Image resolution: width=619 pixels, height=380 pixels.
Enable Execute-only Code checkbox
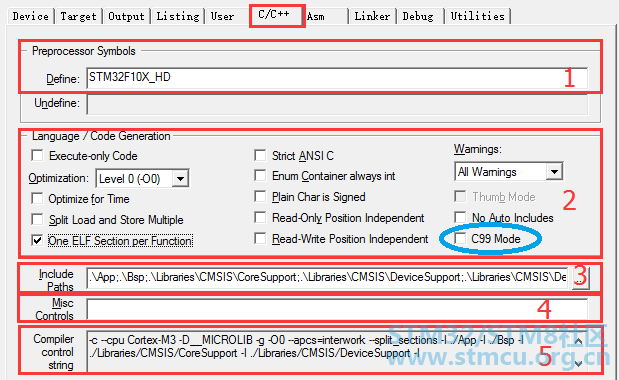pyautogui.click(x=37, y=155)
